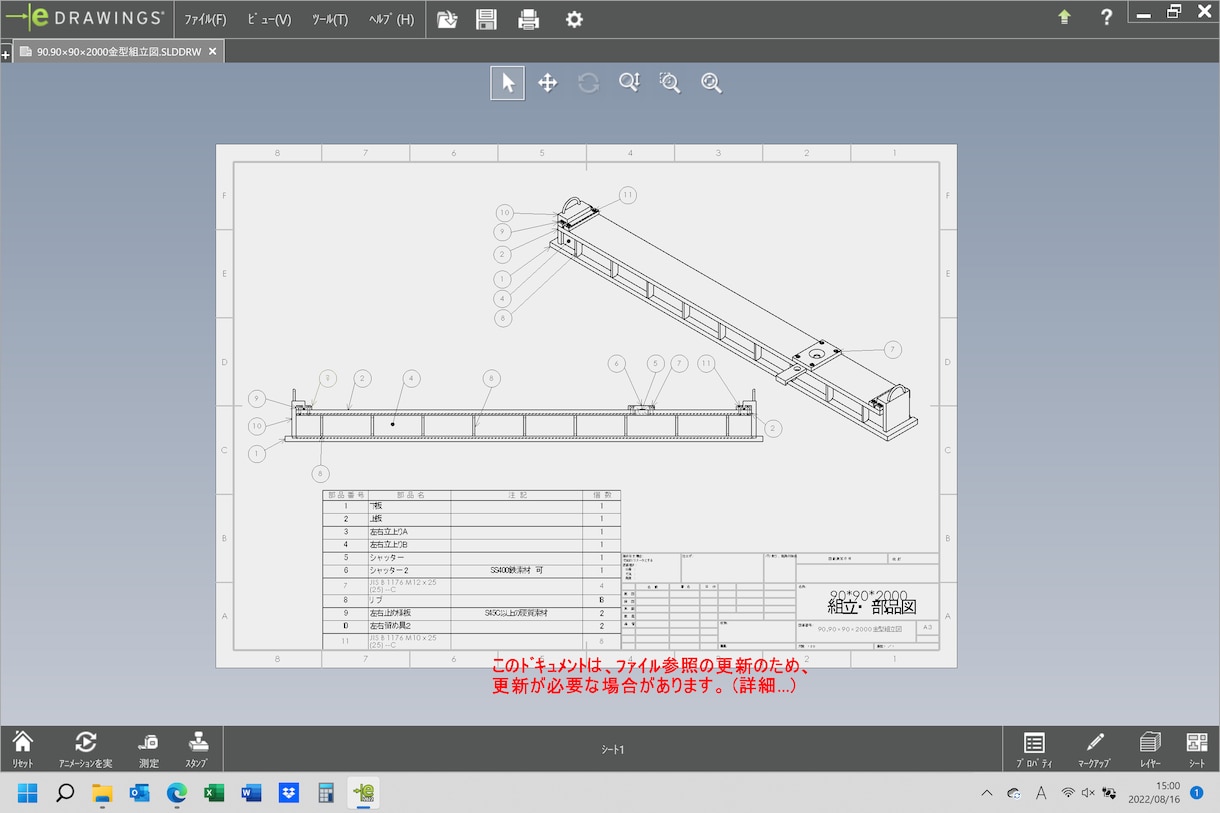Click the question mark help icon
The height and width of the screenshot is (813, 1220).
point(1106,17)
